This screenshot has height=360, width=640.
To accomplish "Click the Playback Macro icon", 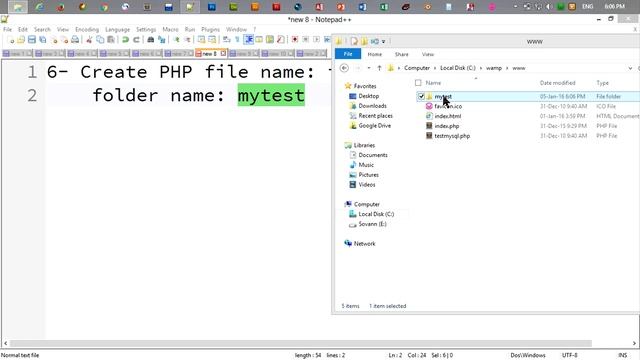I will (x=316, y=40).
